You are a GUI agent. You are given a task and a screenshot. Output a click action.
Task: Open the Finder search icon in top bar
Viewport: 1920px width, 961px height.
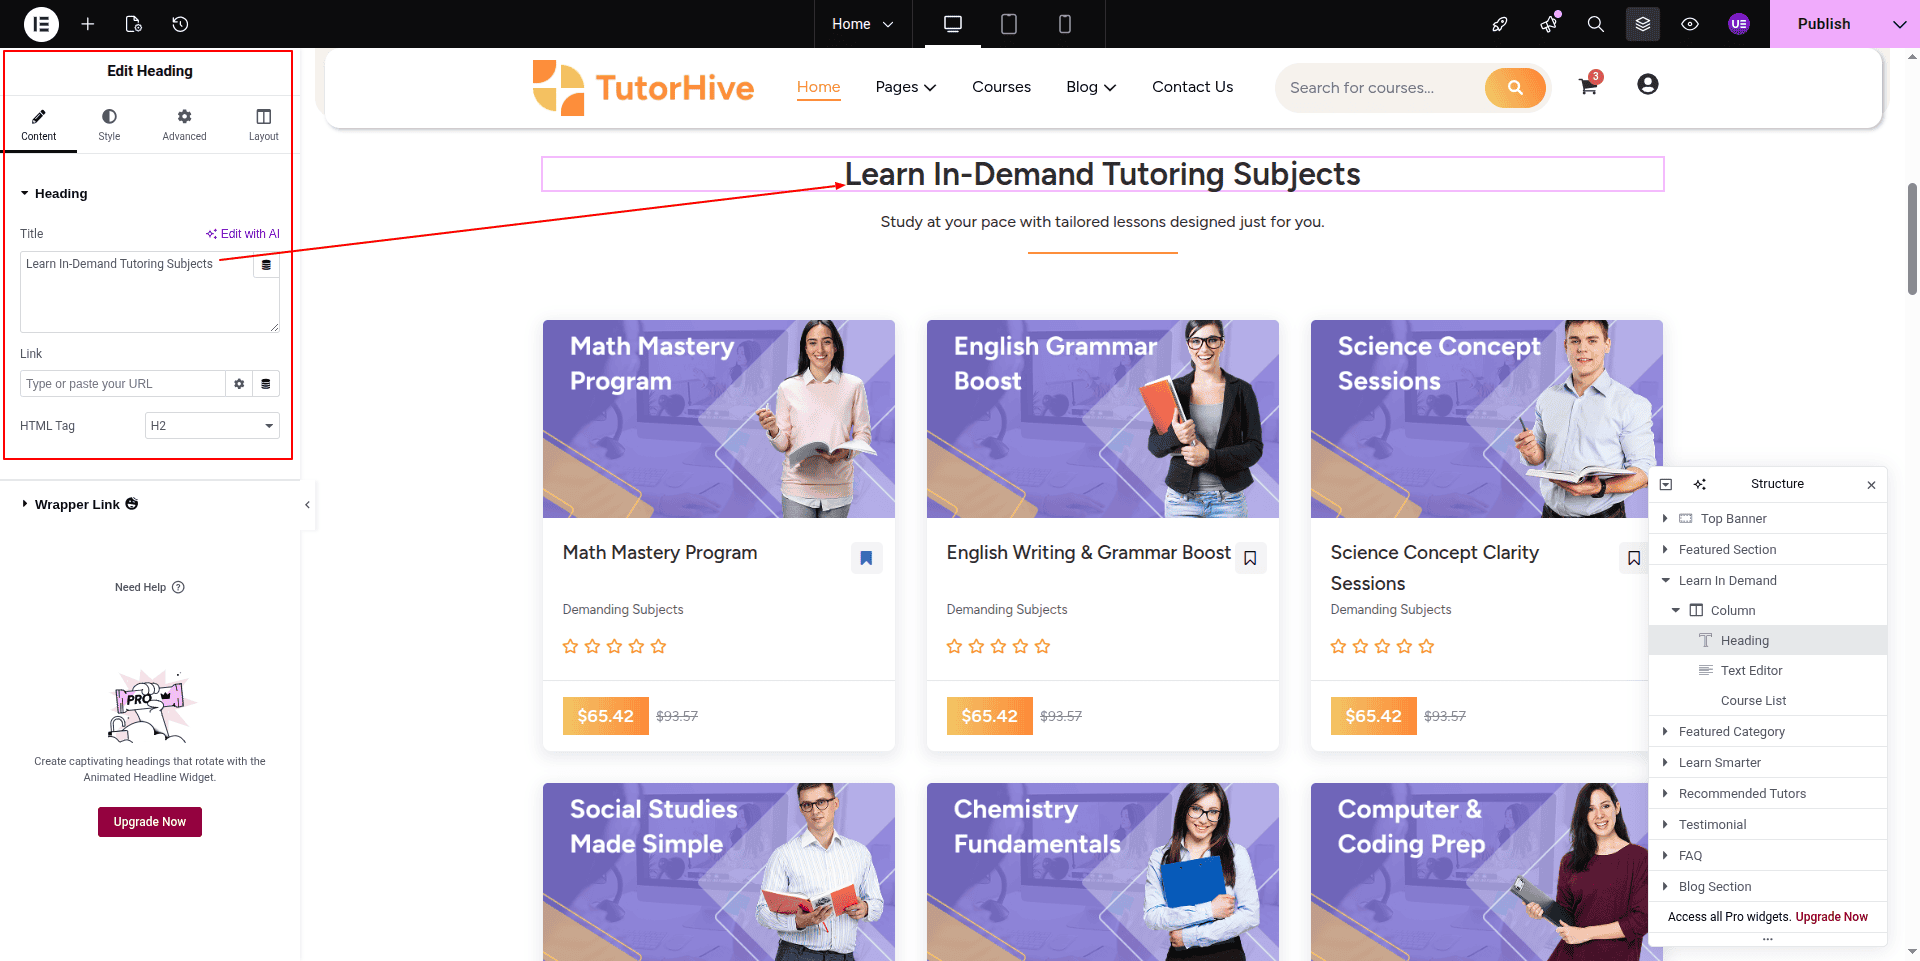click(1595, 24)
